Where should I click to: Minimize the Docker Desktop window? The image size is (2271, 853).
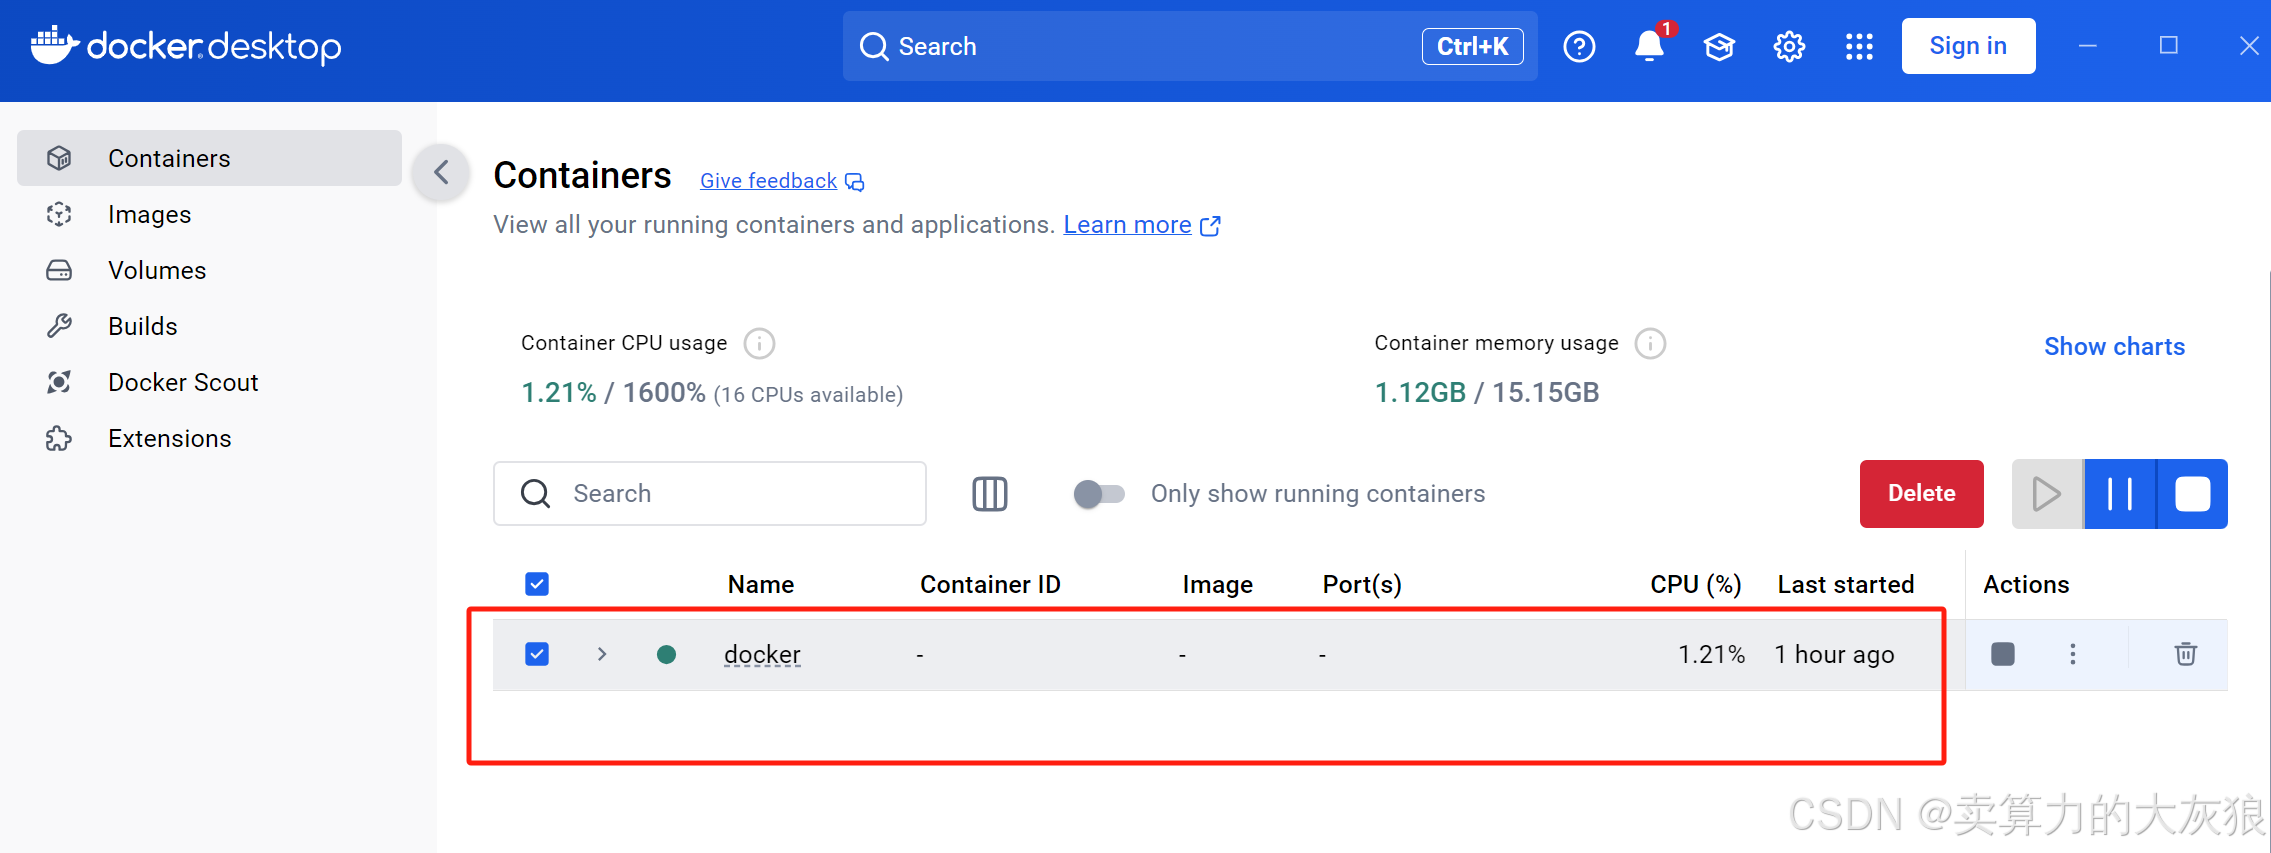point(2088,46)
